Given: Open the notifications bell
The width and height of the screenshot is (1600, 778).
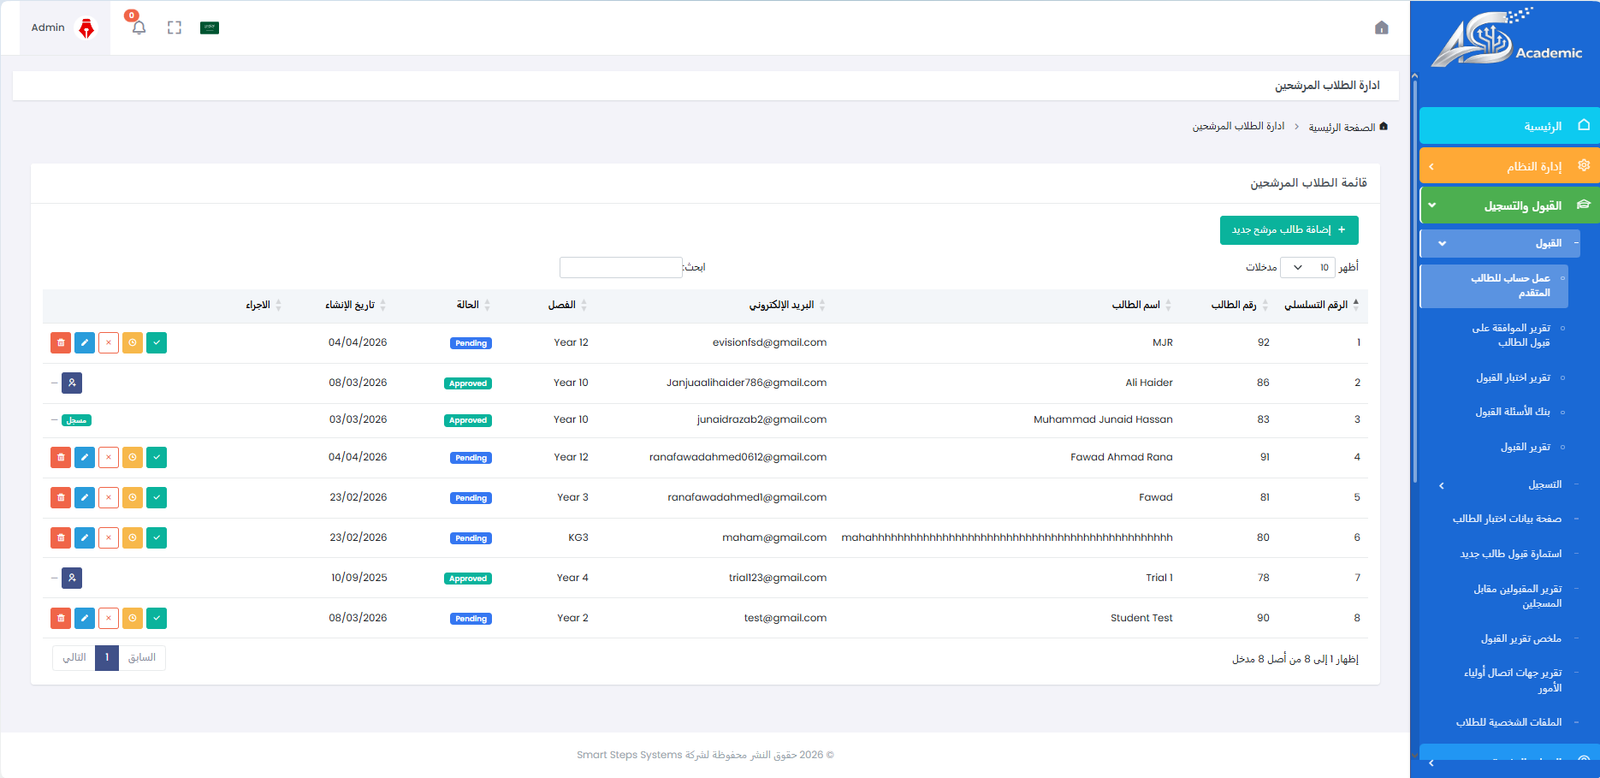Looking at the screenshot, I should point(139,28).
